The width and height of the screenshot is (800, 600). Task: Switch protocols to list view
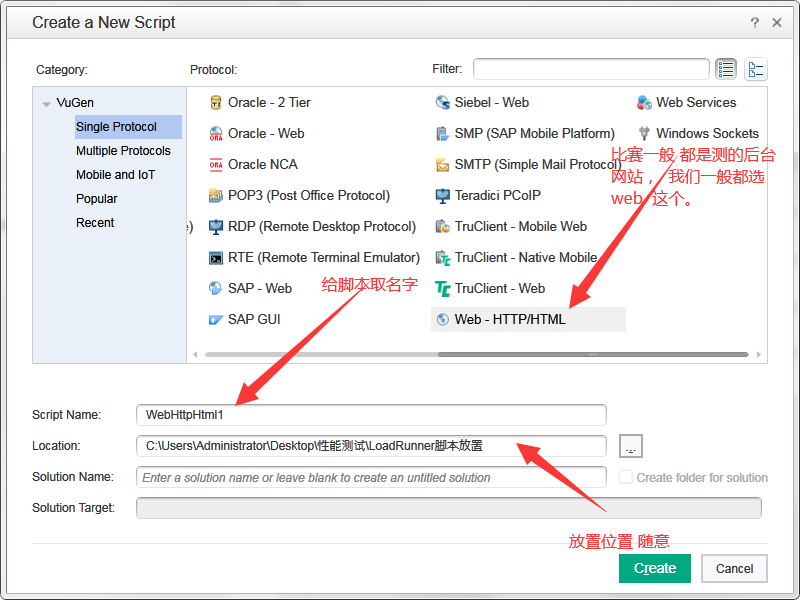click(x=727, y=68)
